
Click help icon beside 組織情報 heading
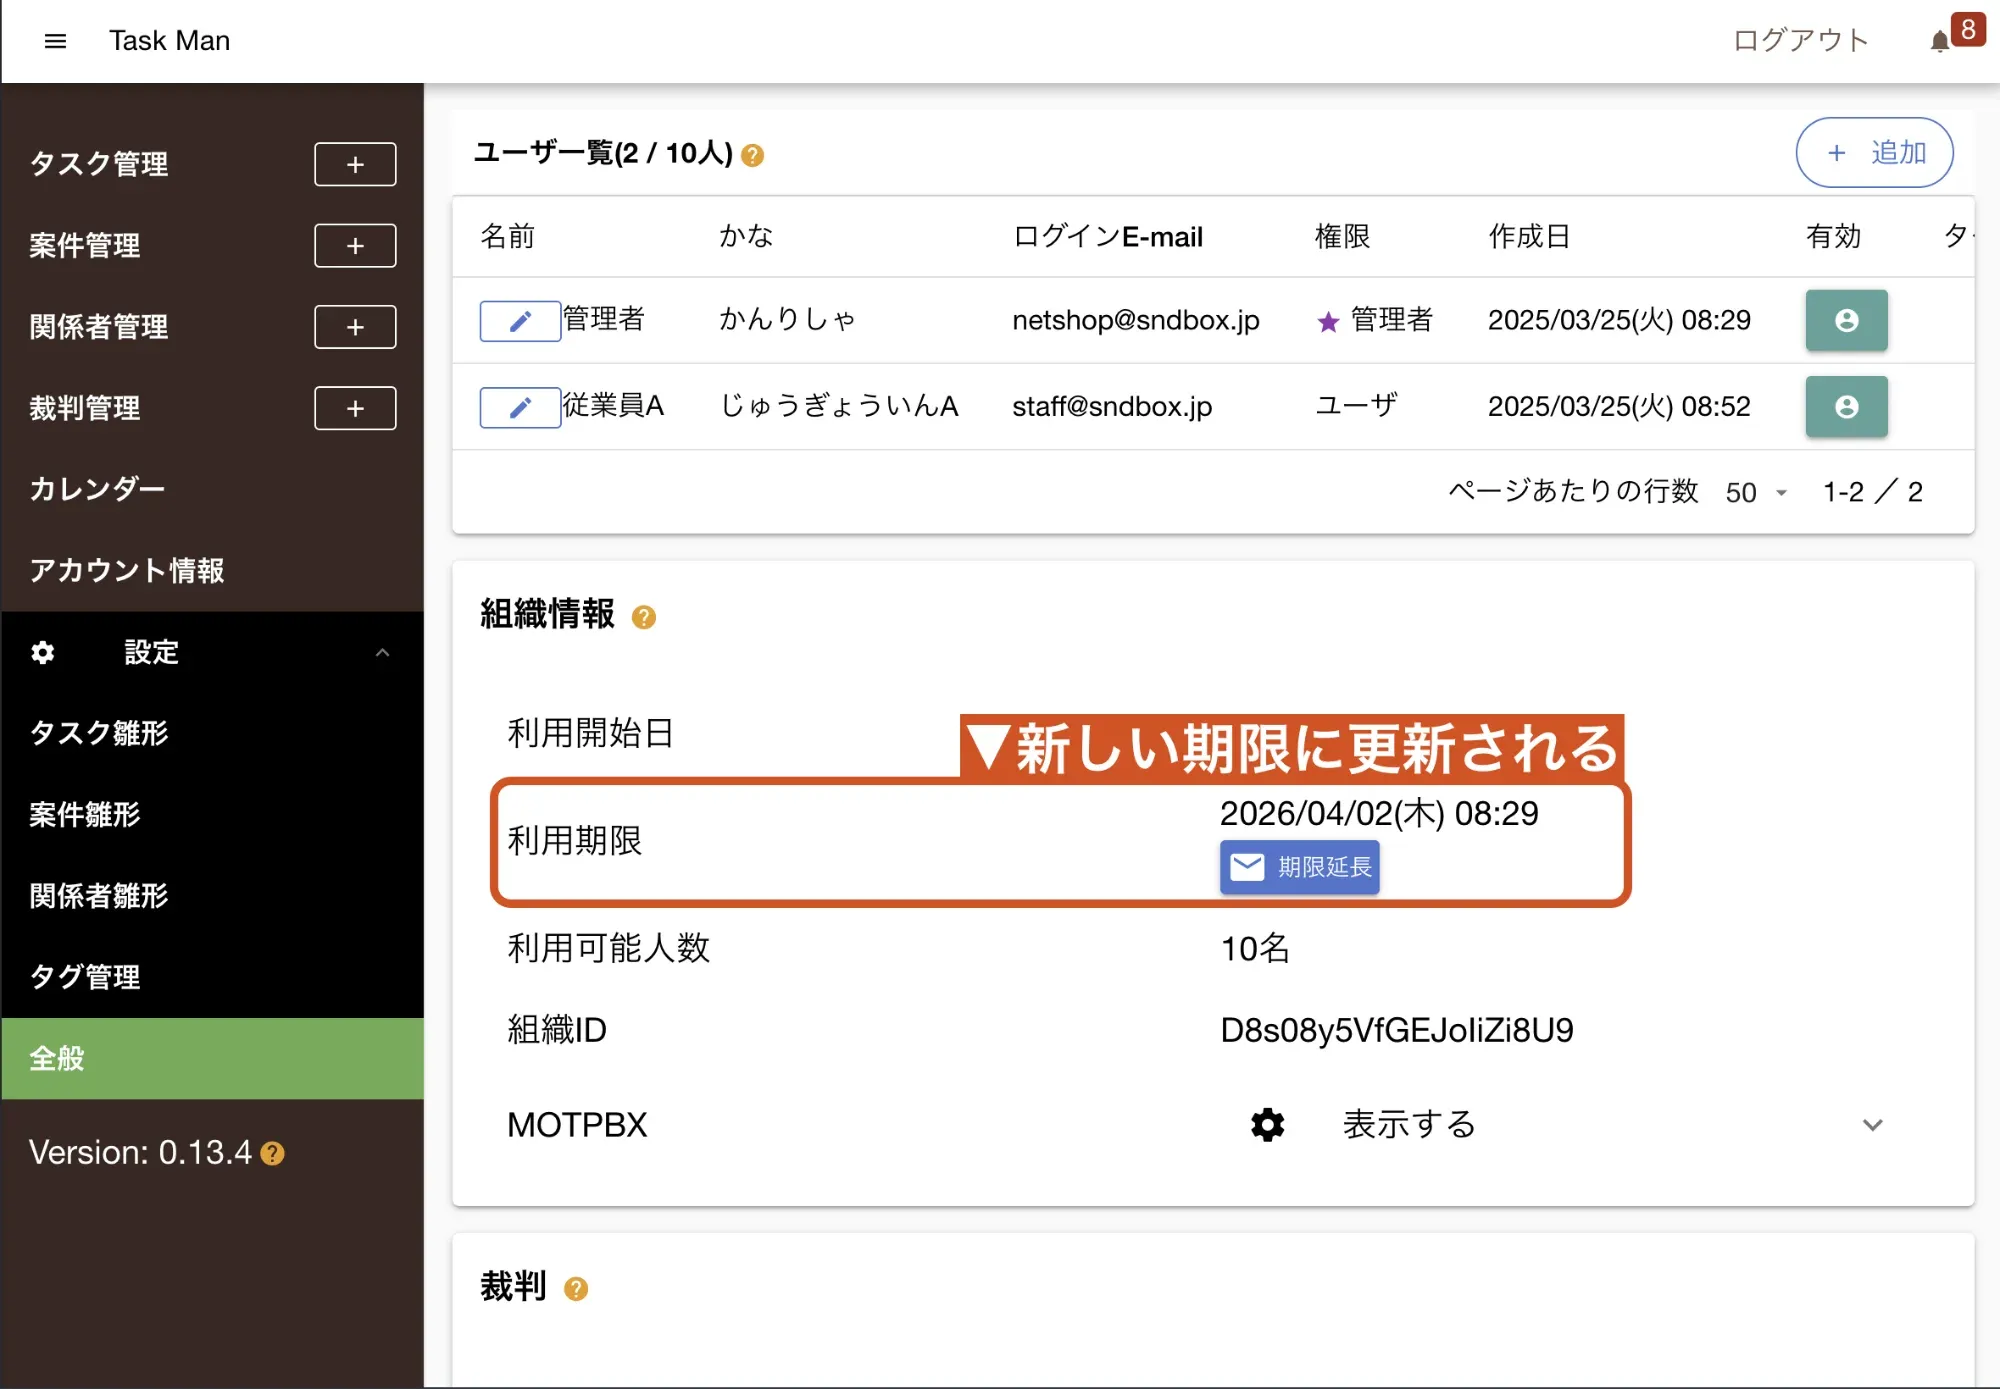[x=644, y=617]
